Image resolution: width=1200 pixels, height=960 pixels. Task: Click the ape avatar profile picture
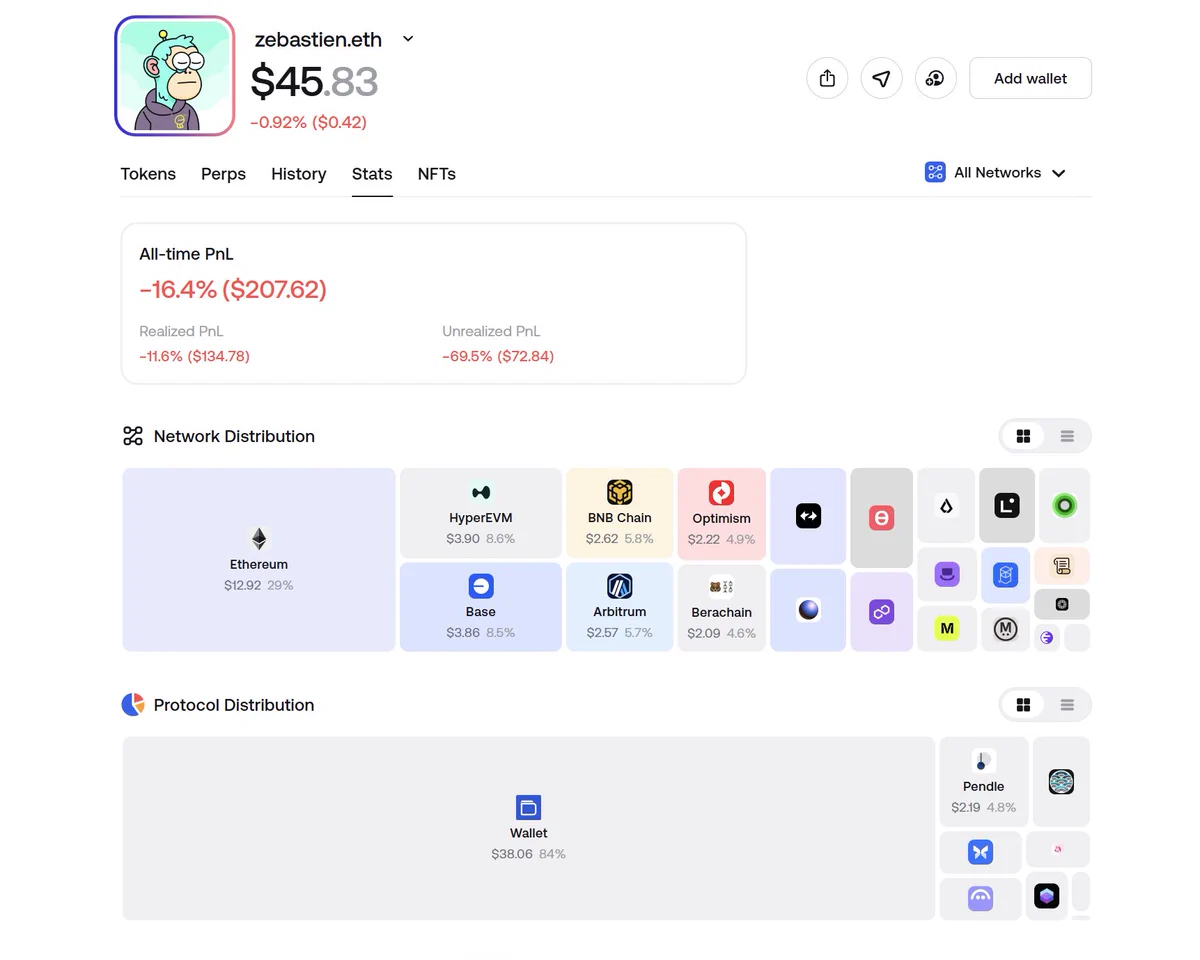[x=175, y=75]
